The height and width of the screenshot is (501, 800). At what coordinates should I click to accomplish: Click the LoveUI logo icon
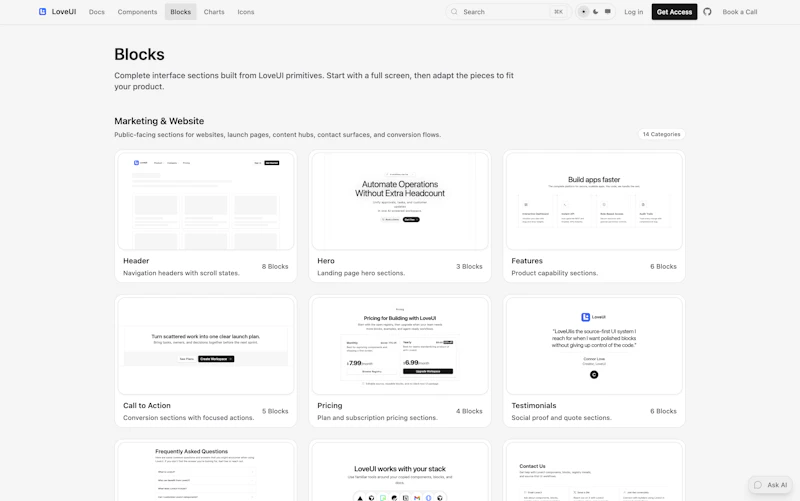coord(42,12)
